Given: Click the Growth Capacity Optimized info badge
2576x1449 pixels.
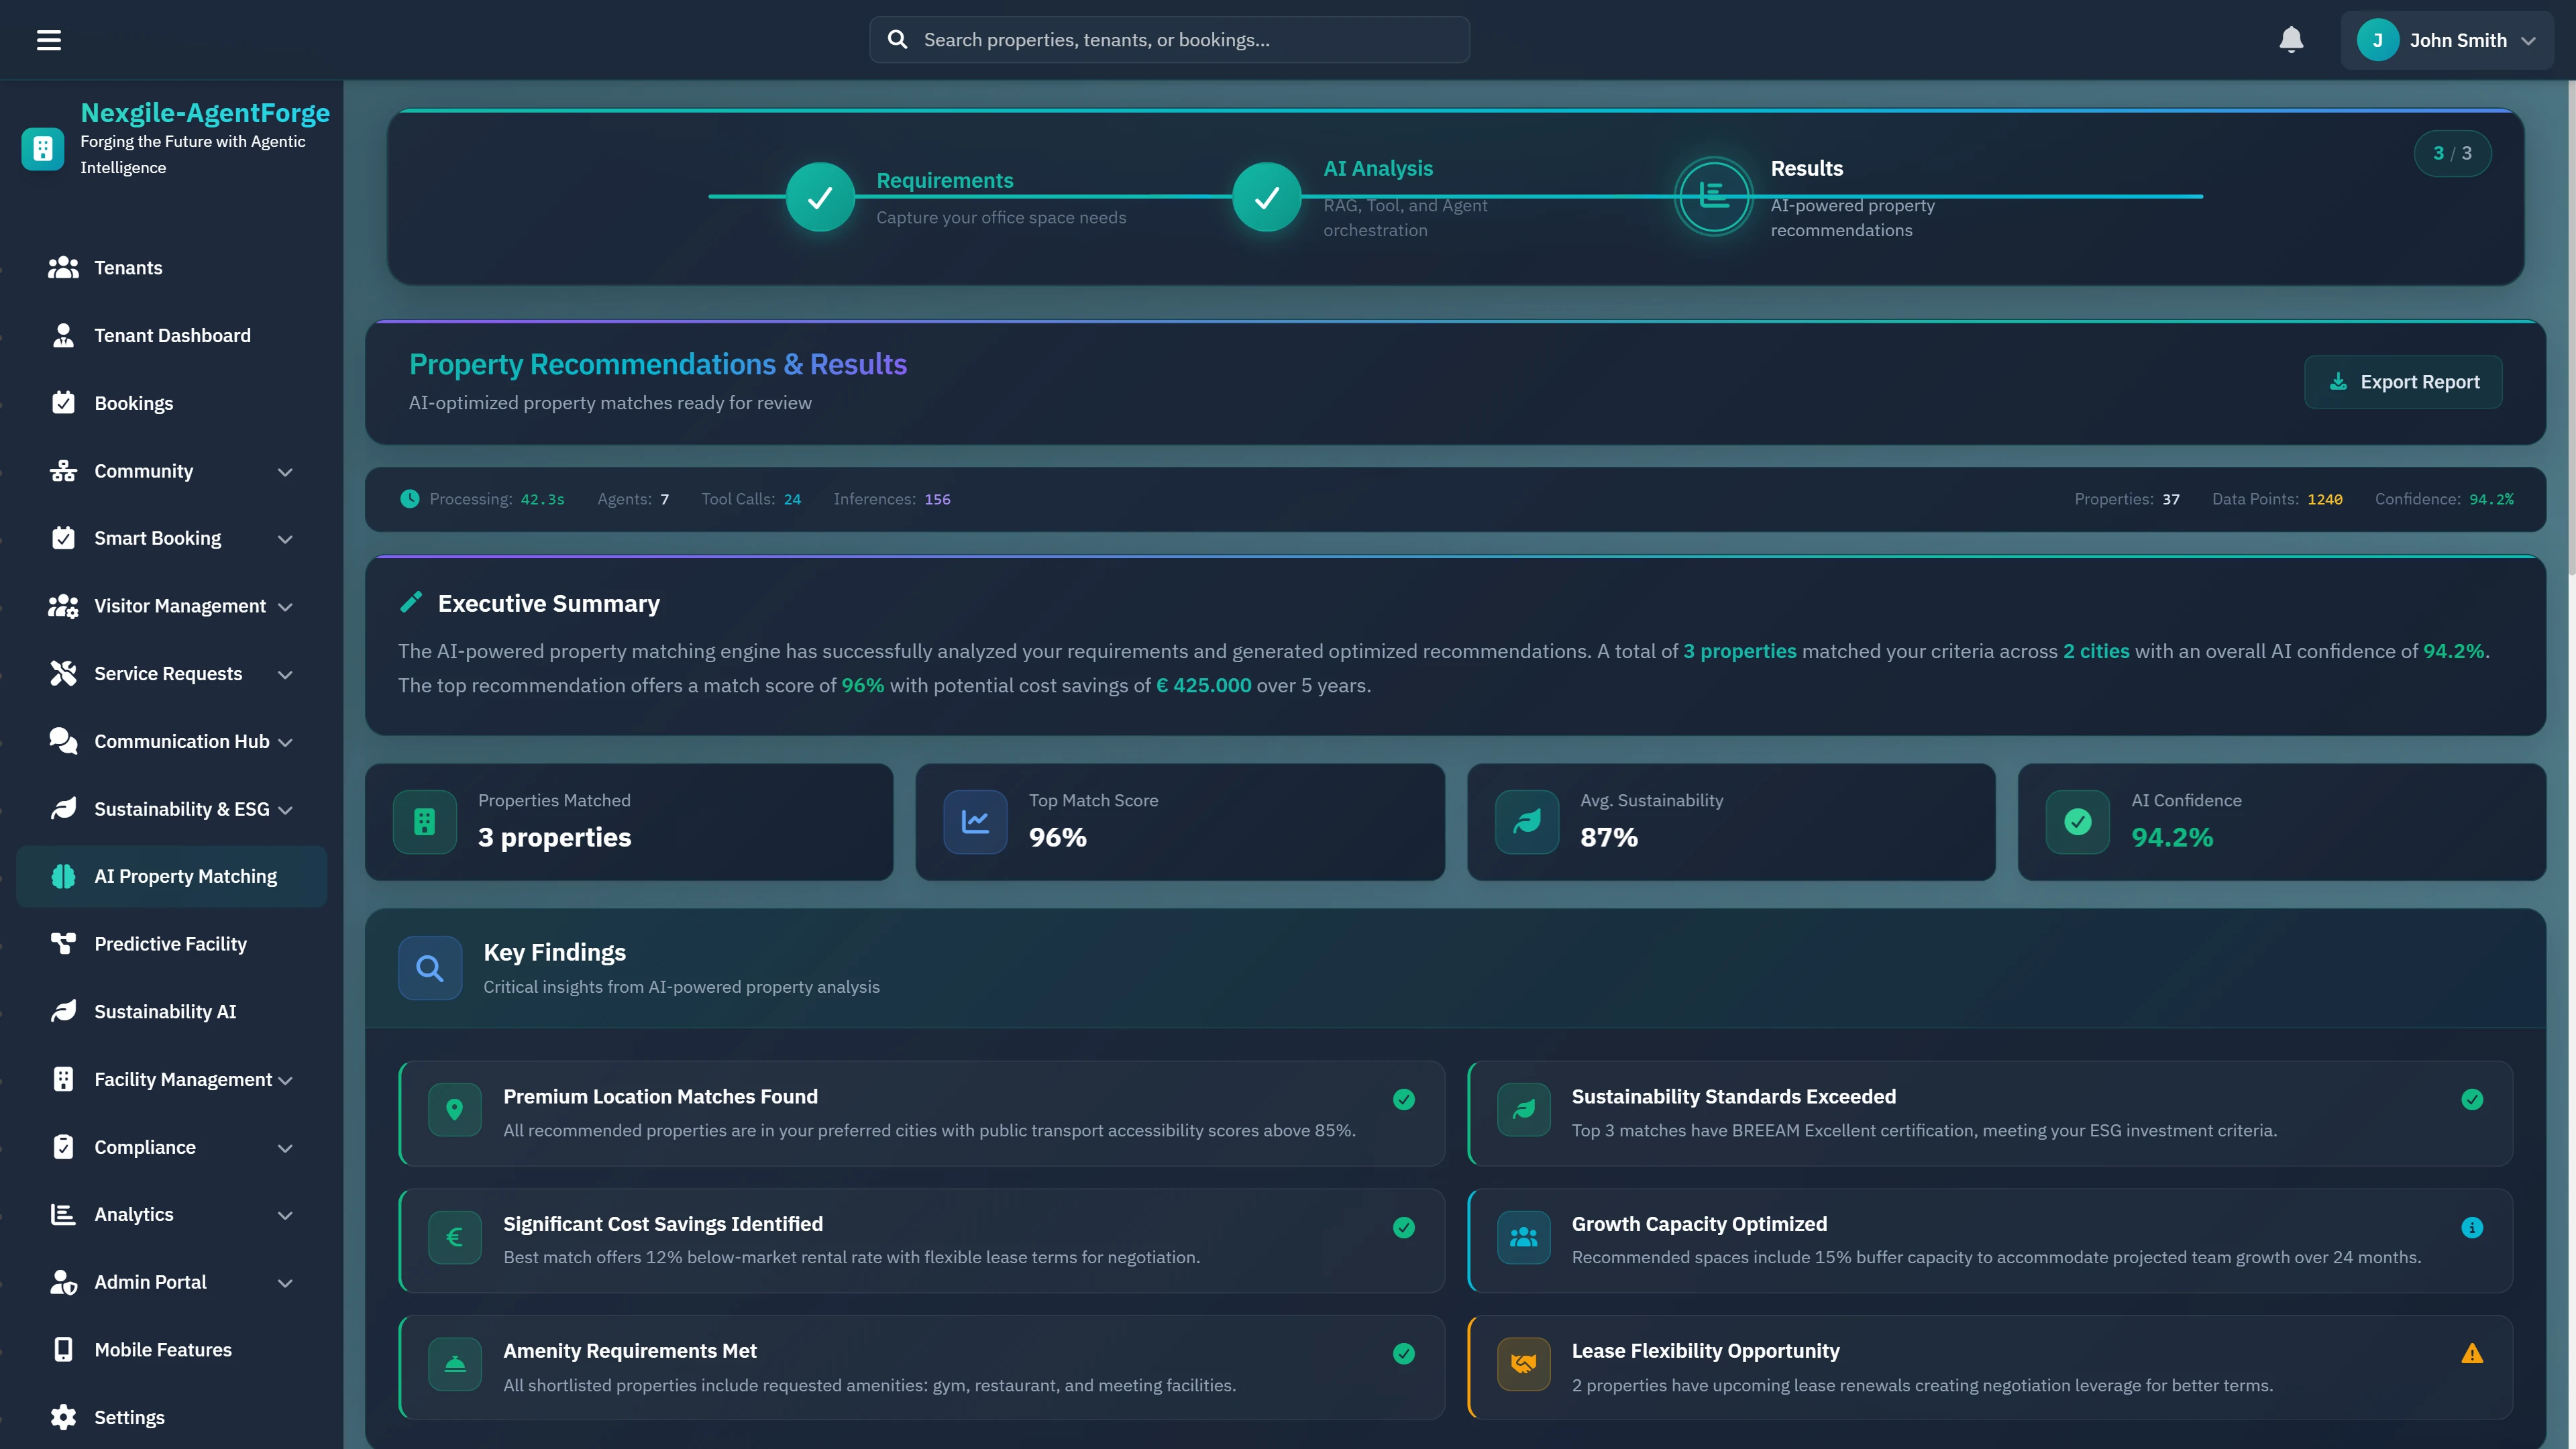Looking at the screenshot, I should [x=2472, y=1227].
